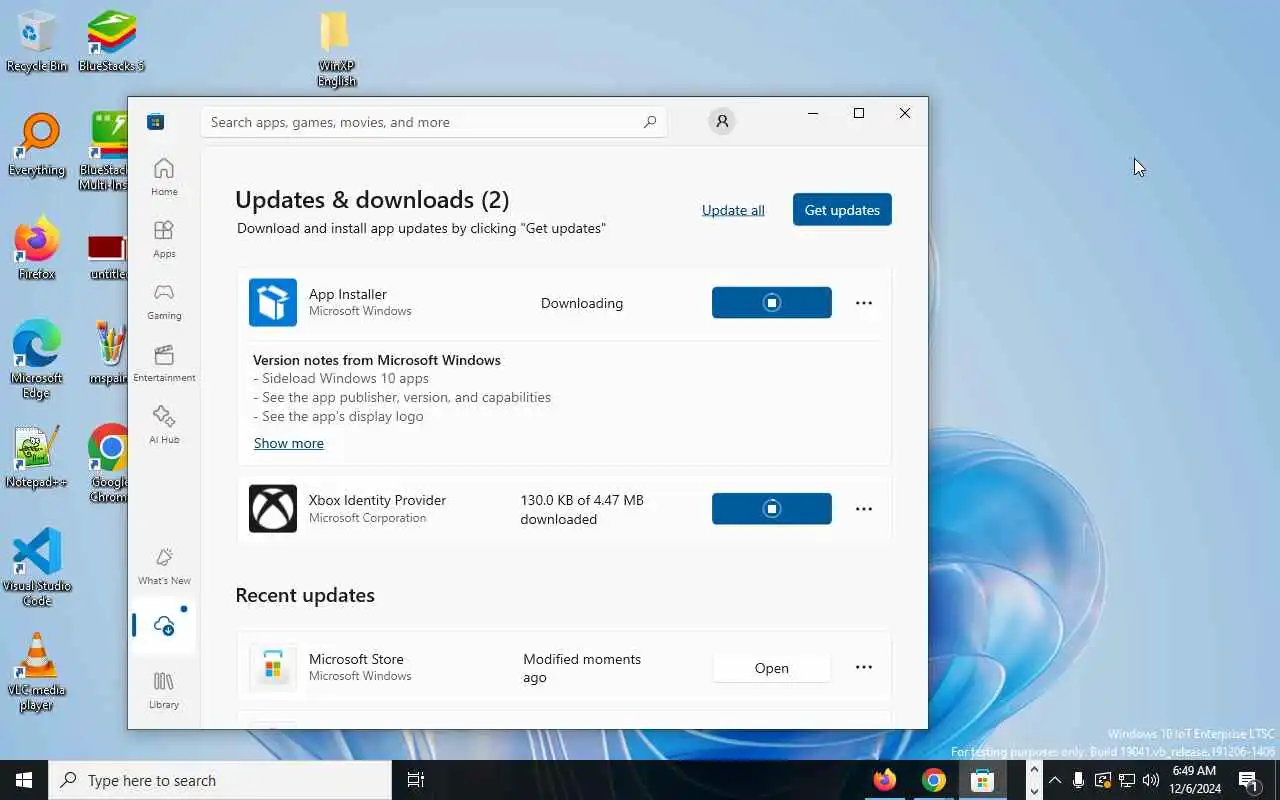
Task: Open more options for Microsoft Store entry
Action: click(x=864, y=667)
